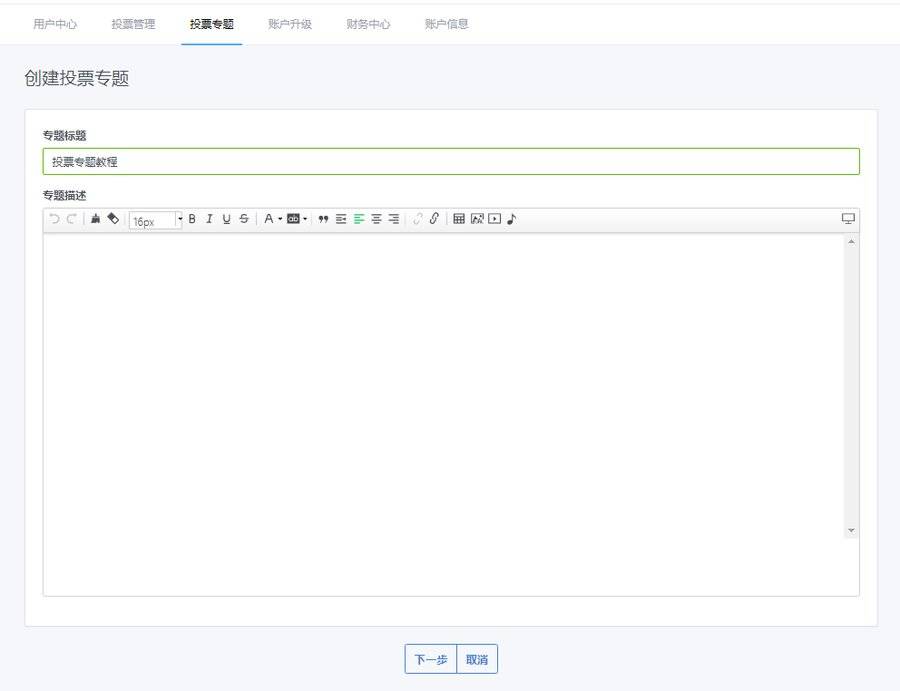Image resolution: width=900 pixels, height=691 pixels.
Task: Click the 下一步 button
Action: click(430, 659)
